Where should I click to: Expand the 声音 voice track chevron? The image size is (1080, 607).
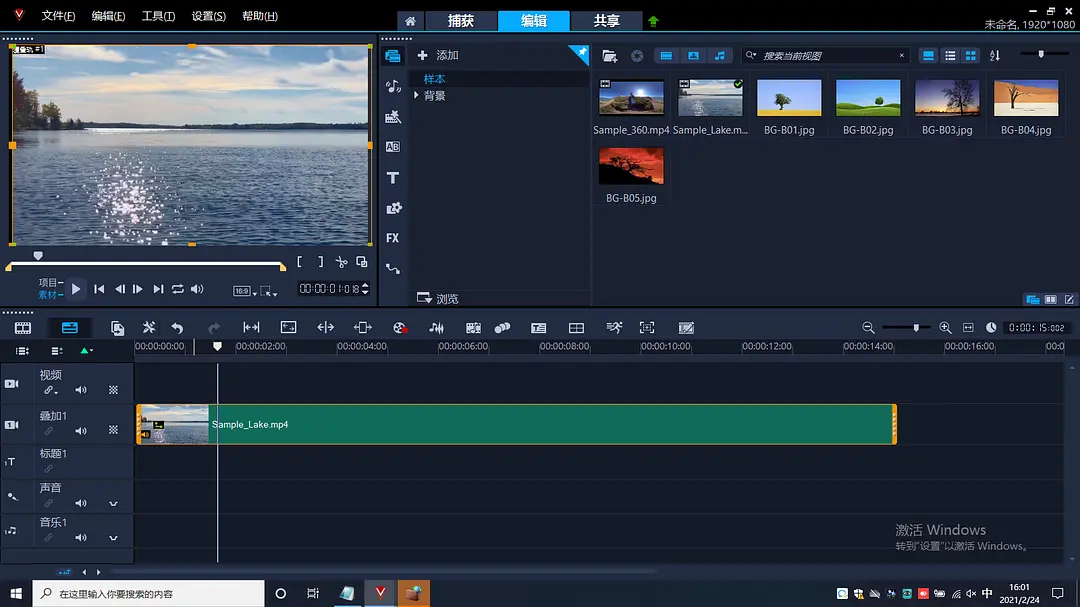coord(113,504)
